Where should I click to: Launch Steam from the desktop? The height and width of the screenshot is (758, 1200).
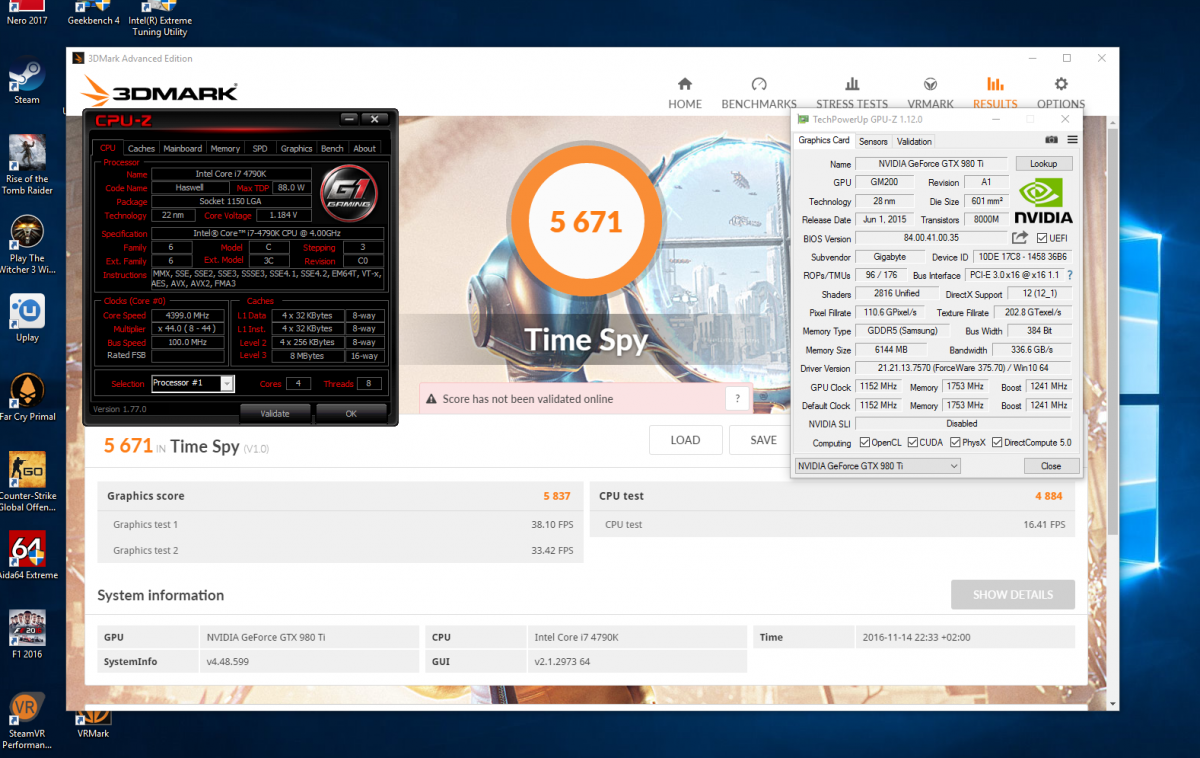tap(27, 82)
